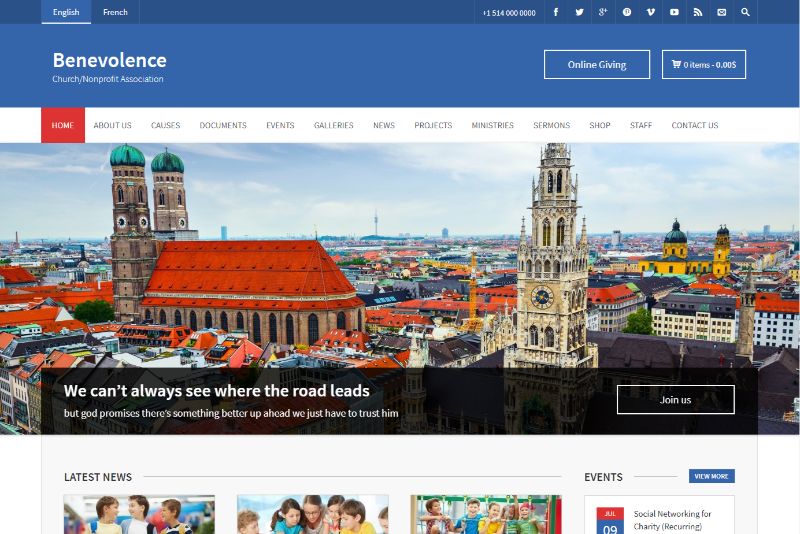Click the Benevolence site logo

coord(110,60)
